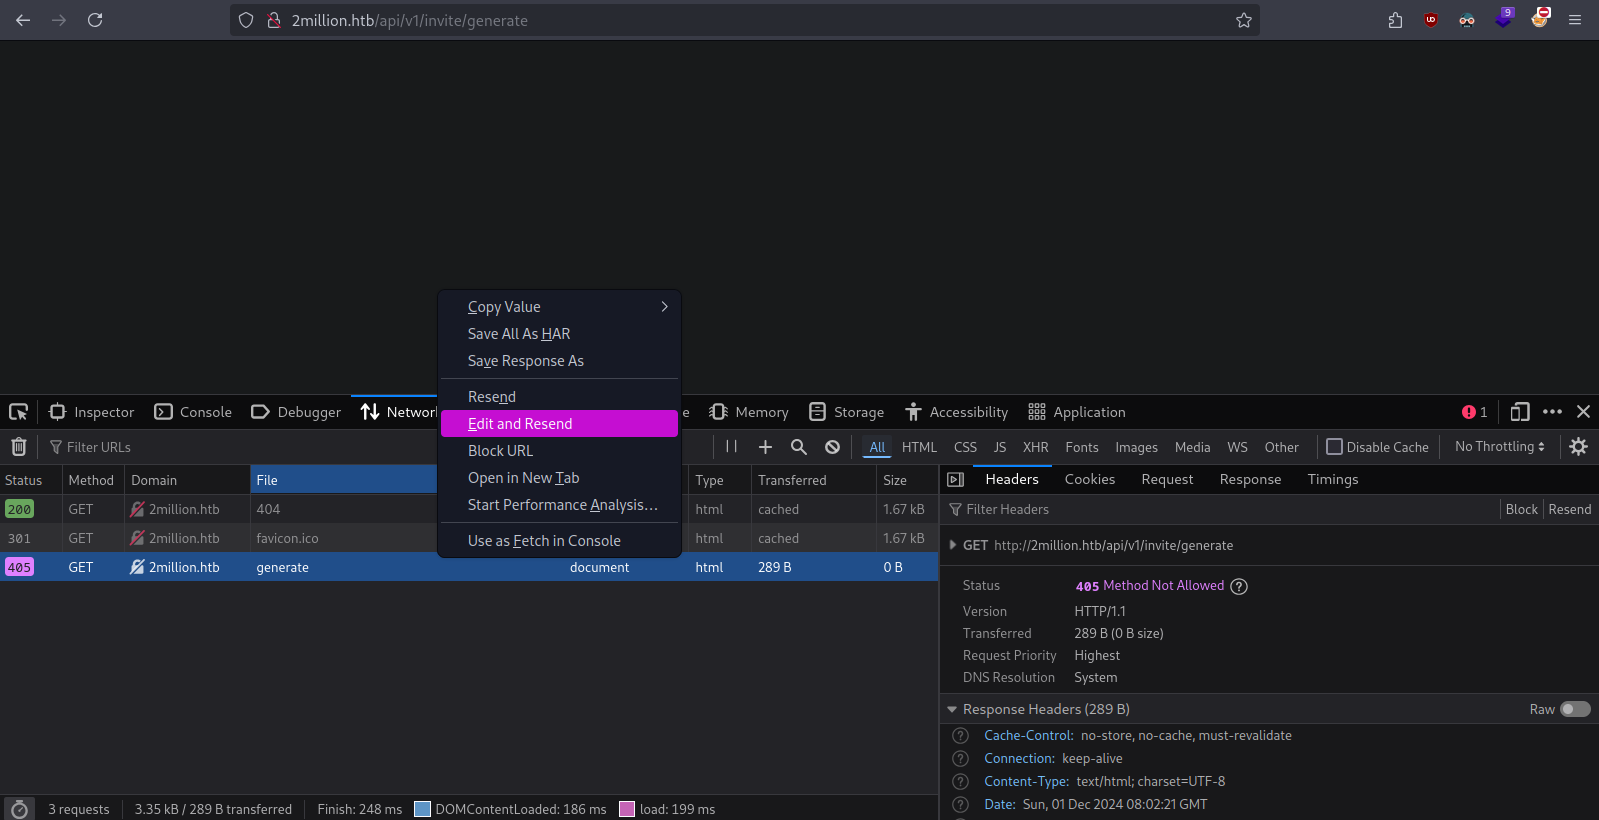Collapse the Response Headers section
The image size is (1599, 820).
coord(952,709)
